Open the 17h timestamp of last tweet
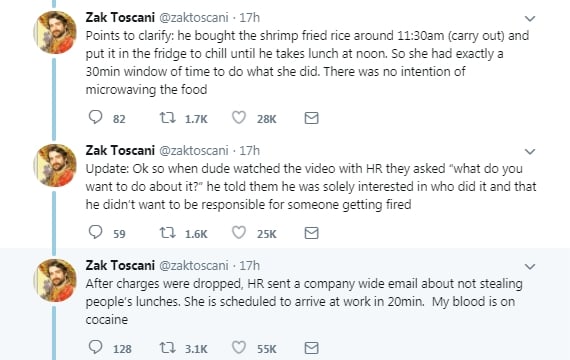 click(x=250, y=265)
